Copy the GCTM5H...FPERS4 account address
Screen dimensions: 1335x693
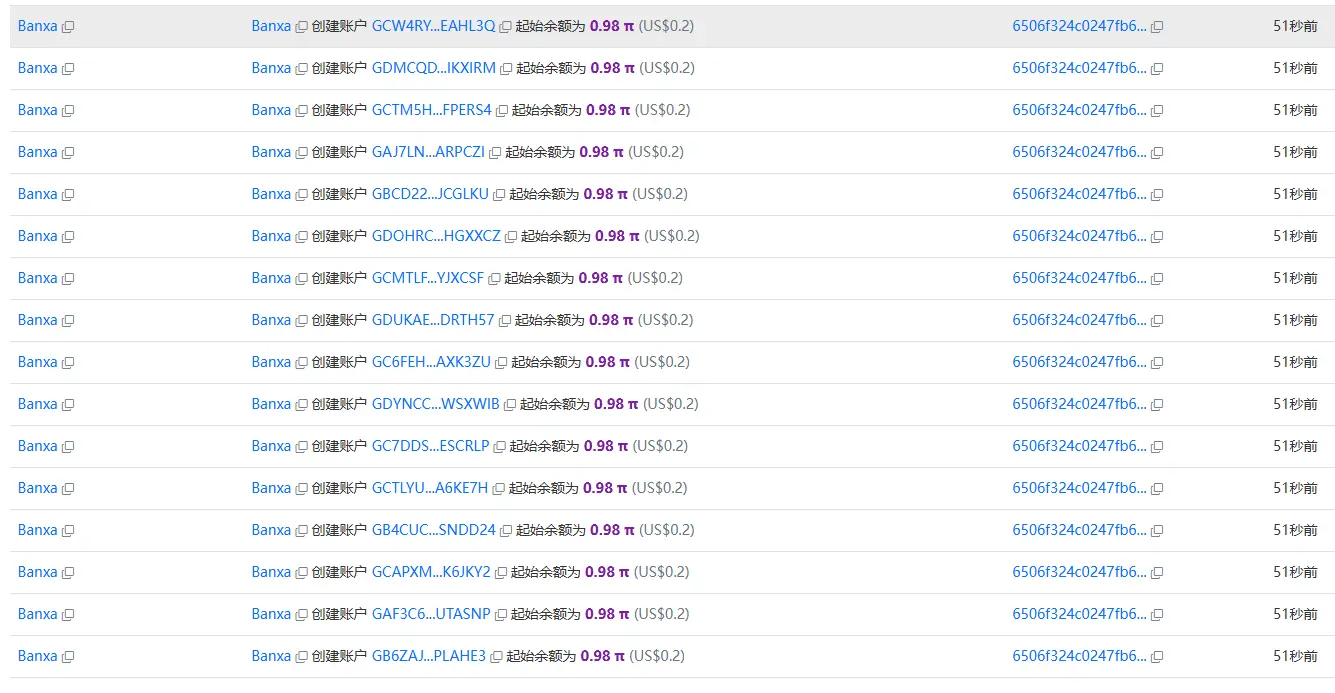[x=502, y=111]
